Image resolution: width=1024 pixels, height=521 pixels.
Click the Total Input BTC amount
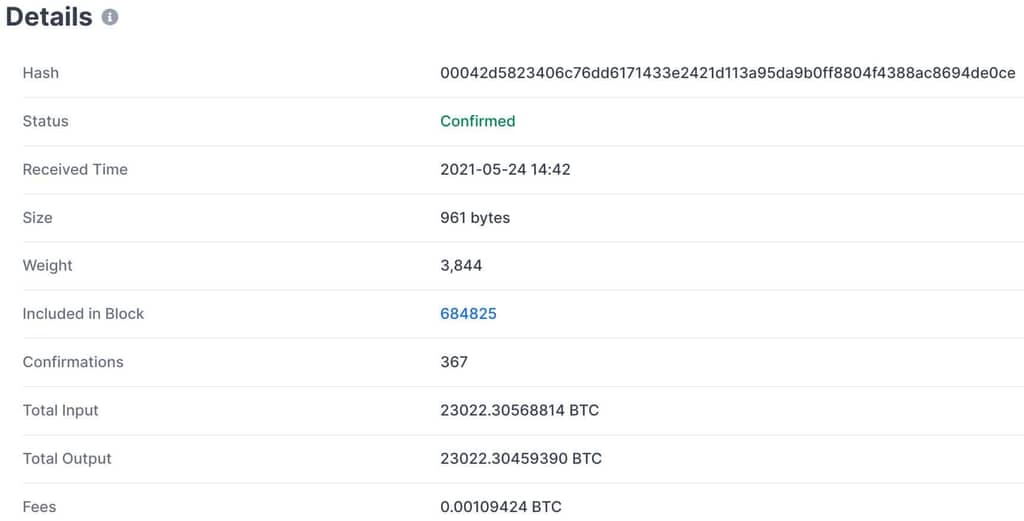pos(519,411)
